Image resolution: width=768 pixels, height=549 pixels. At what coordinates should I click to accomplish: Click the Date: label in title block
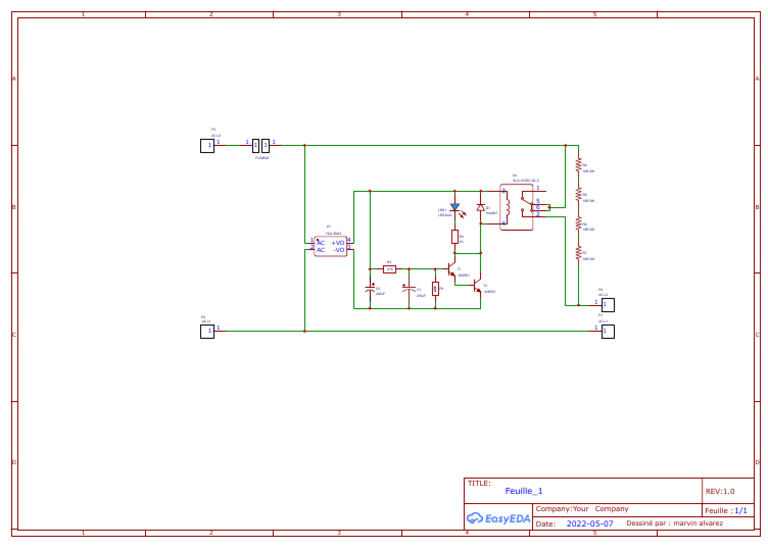[546, 524]
